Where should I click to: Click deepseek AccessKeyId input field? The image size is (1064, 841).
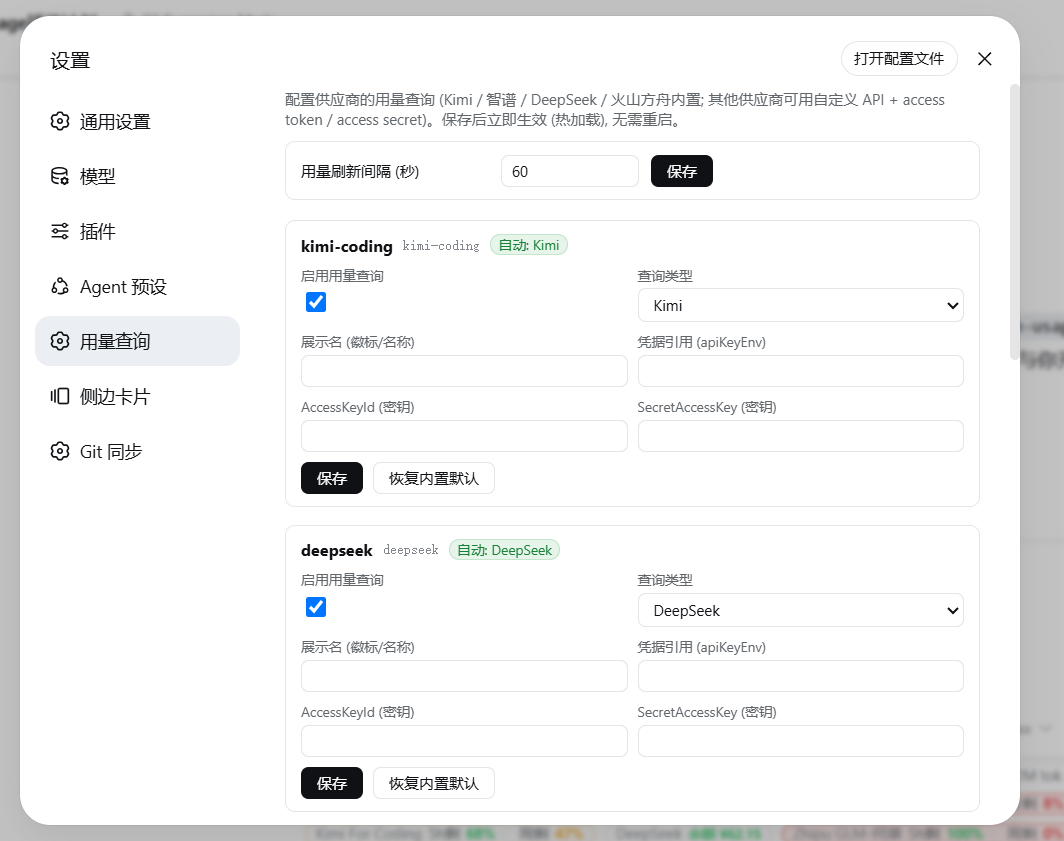pyautogui.click(x=464, y=741)
